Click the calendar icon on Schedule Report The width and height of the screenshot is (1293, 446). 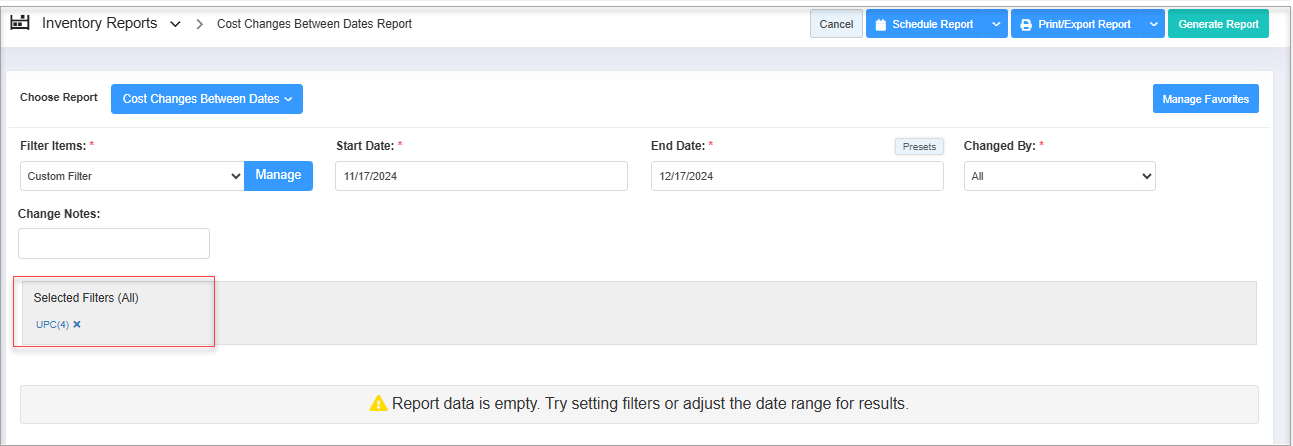pos(881,25)
